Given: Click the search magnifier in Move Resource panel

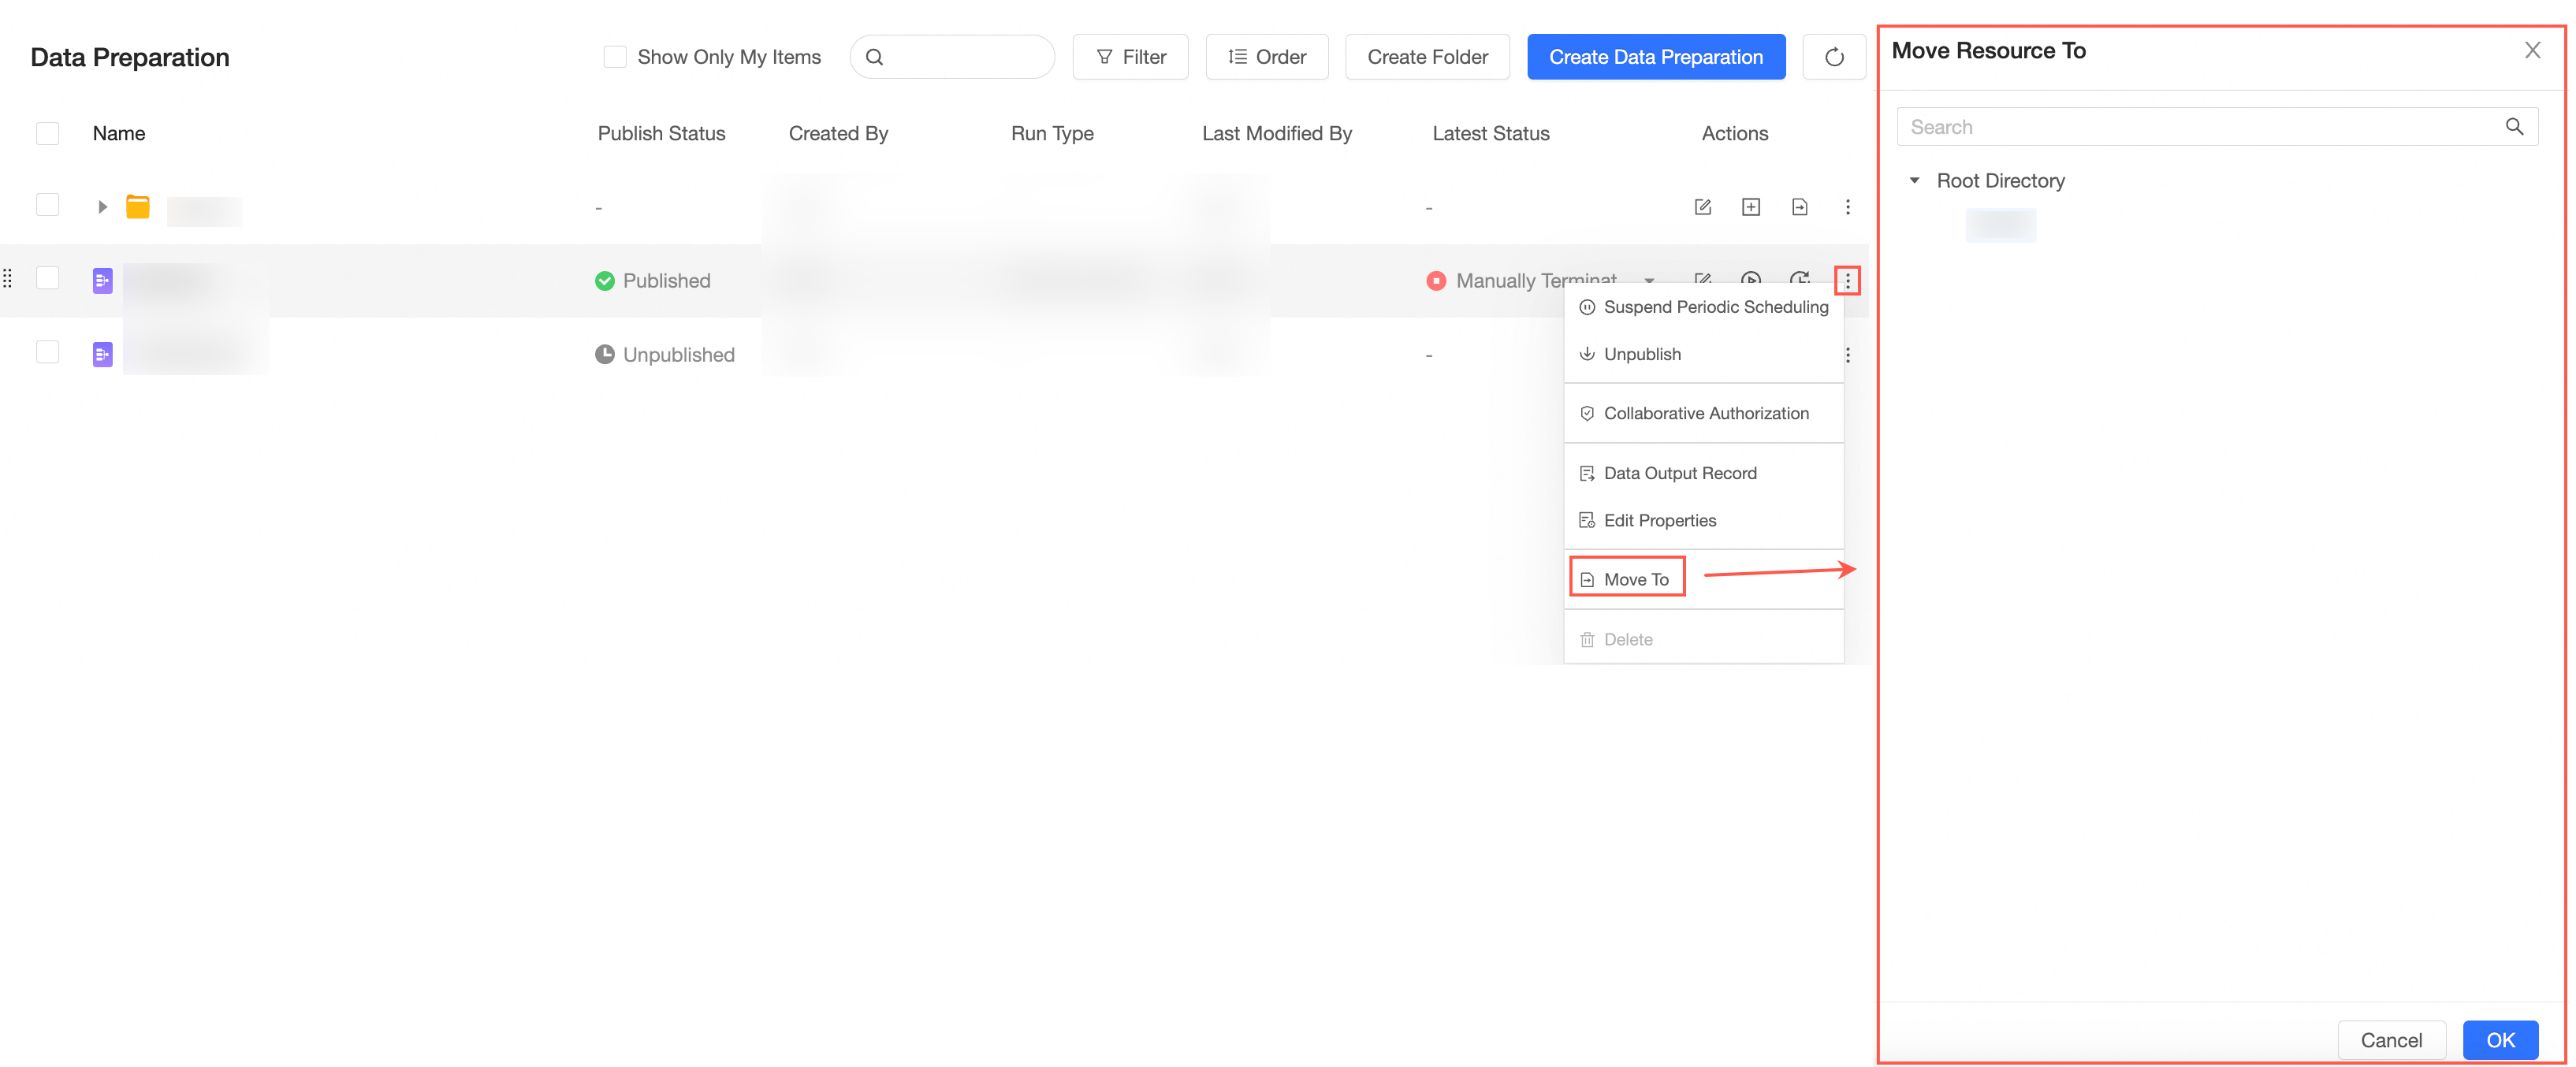Looking at the screenshot, I should tap(2513, 127).
